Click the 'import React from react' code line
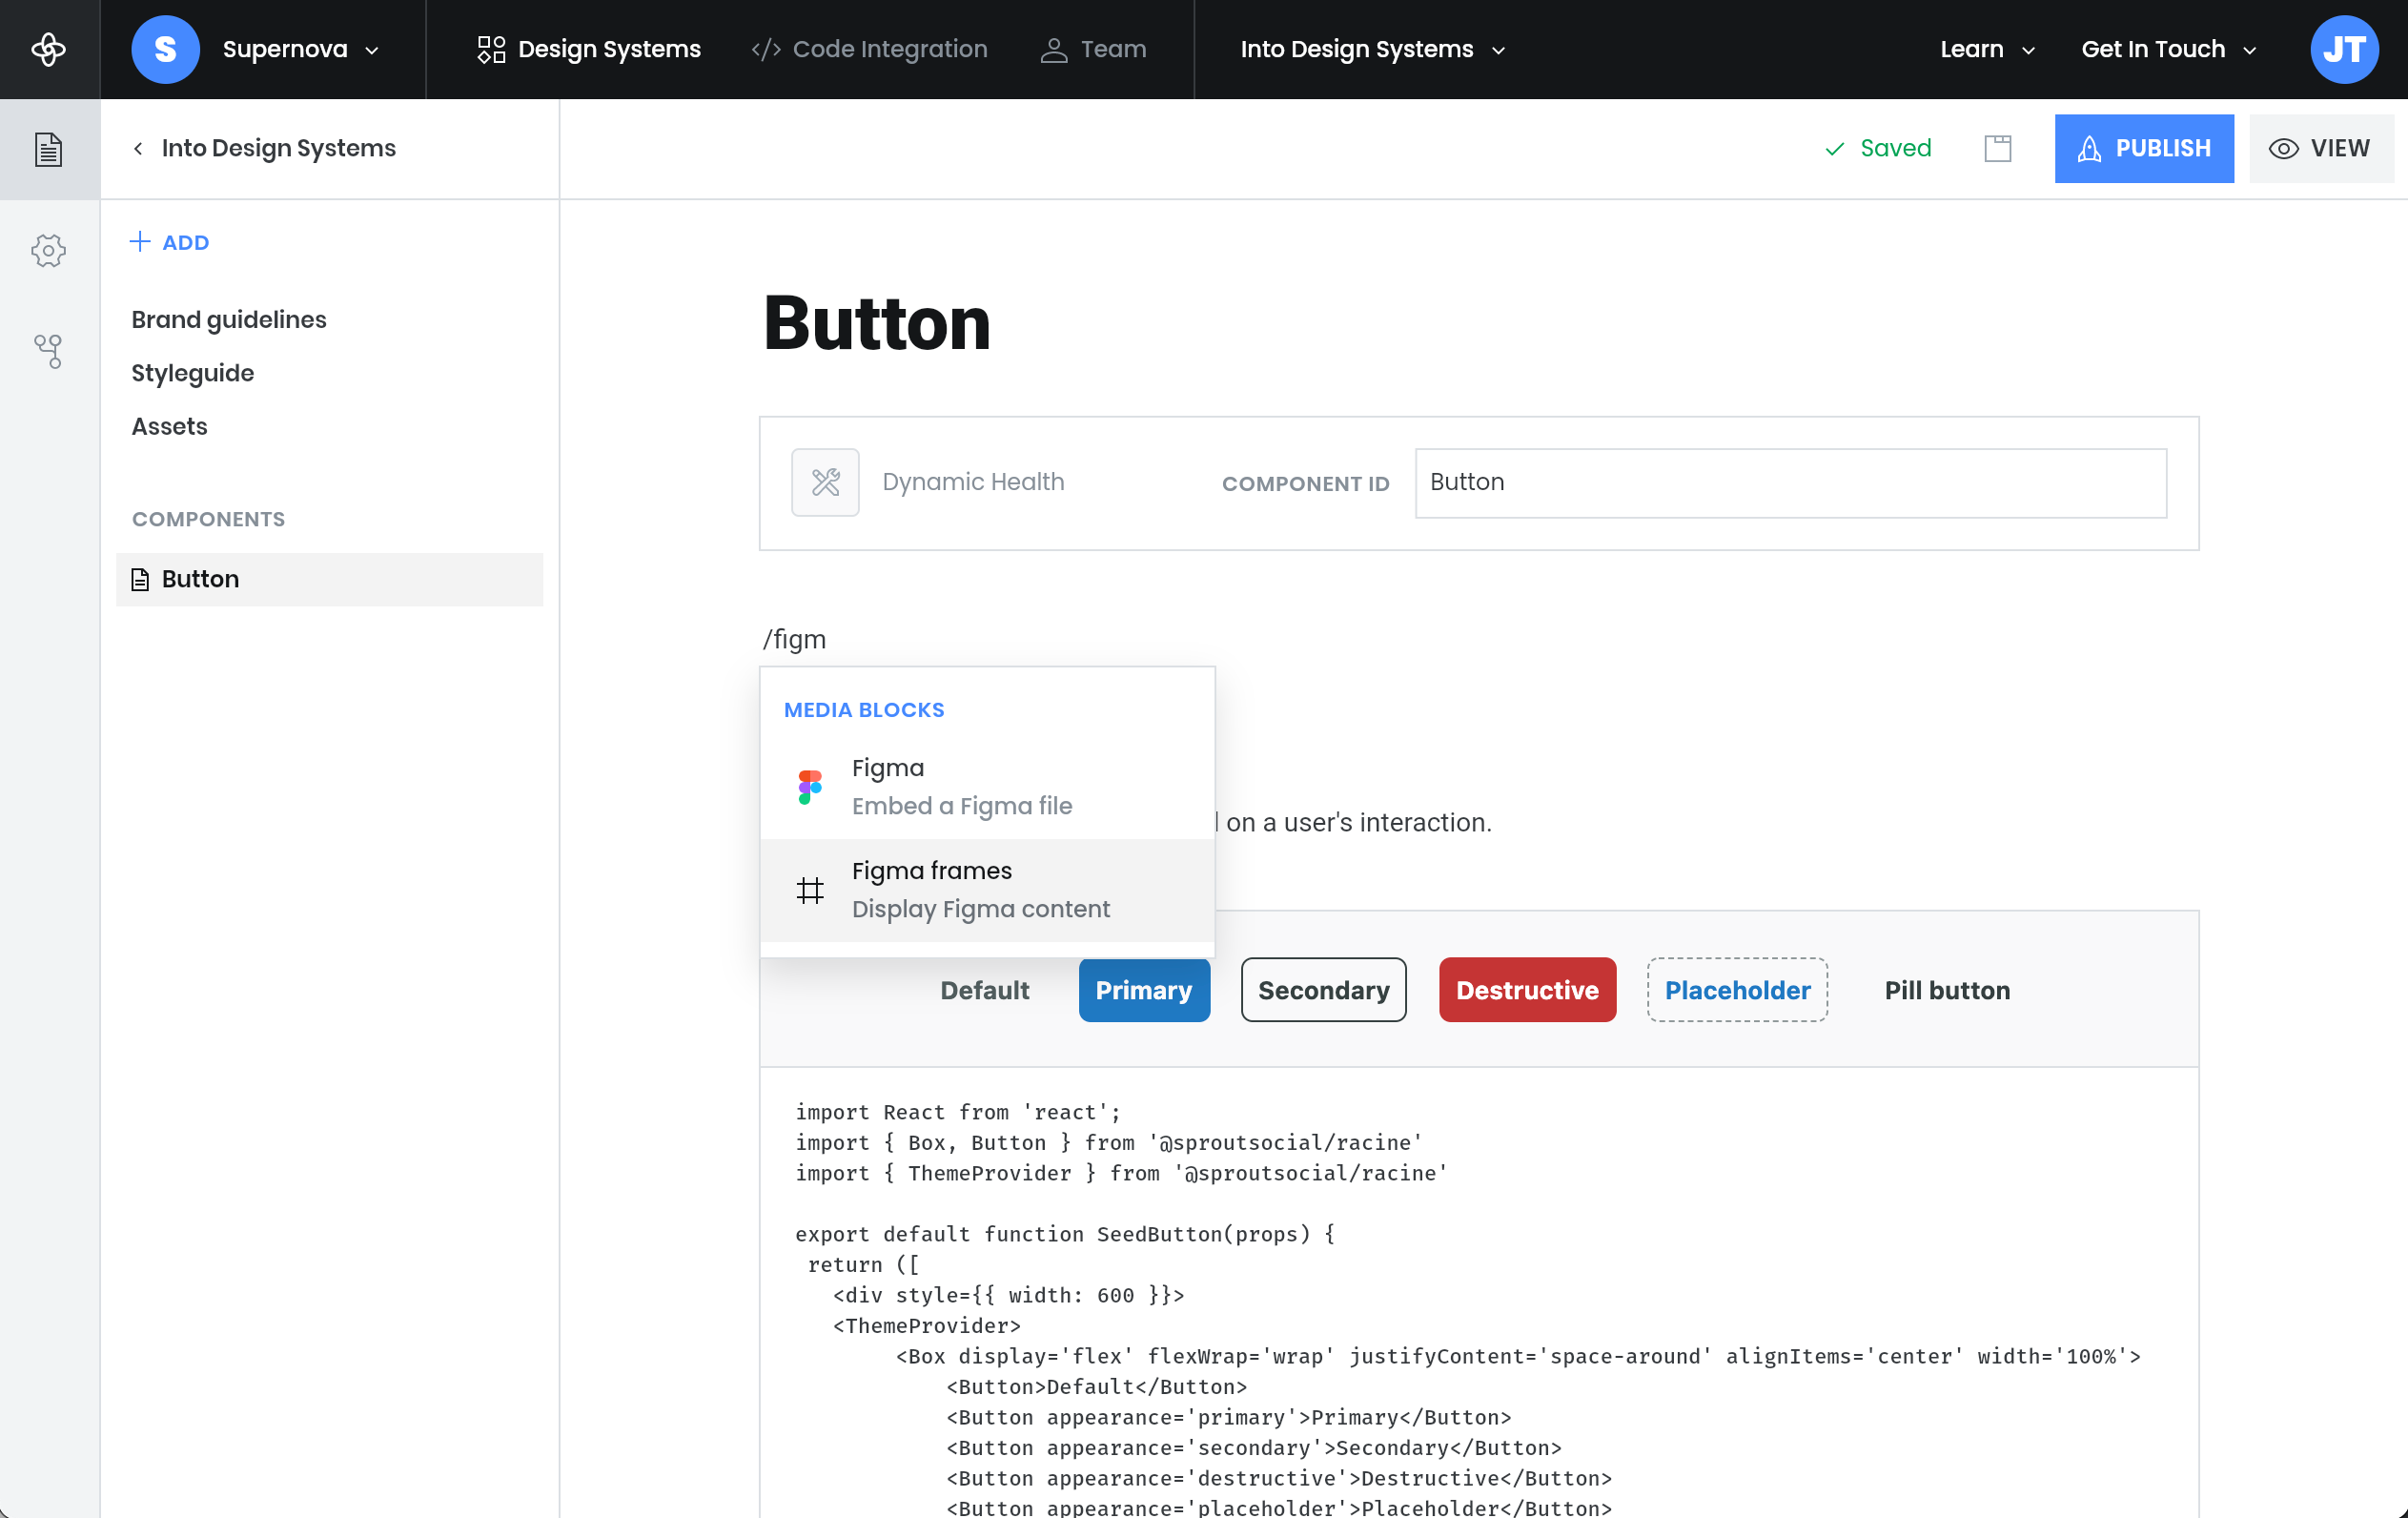 point(958,1112)
